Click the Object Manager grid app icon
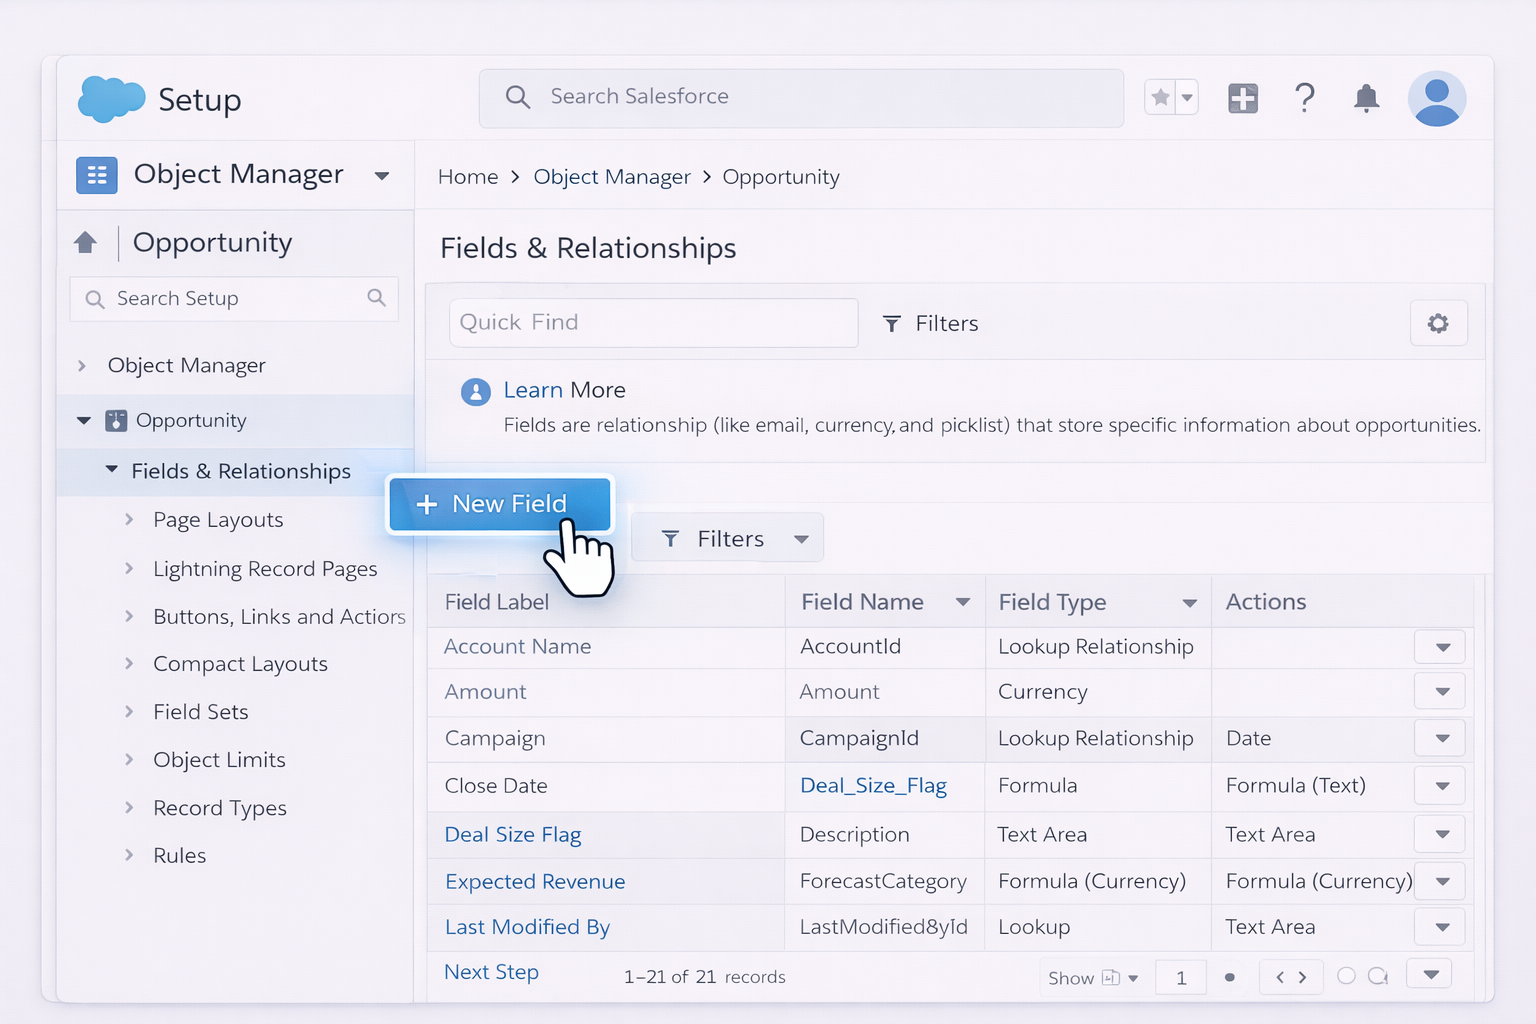The height and width of the screenshot is (1024, 1536). (x=97, y=175)
